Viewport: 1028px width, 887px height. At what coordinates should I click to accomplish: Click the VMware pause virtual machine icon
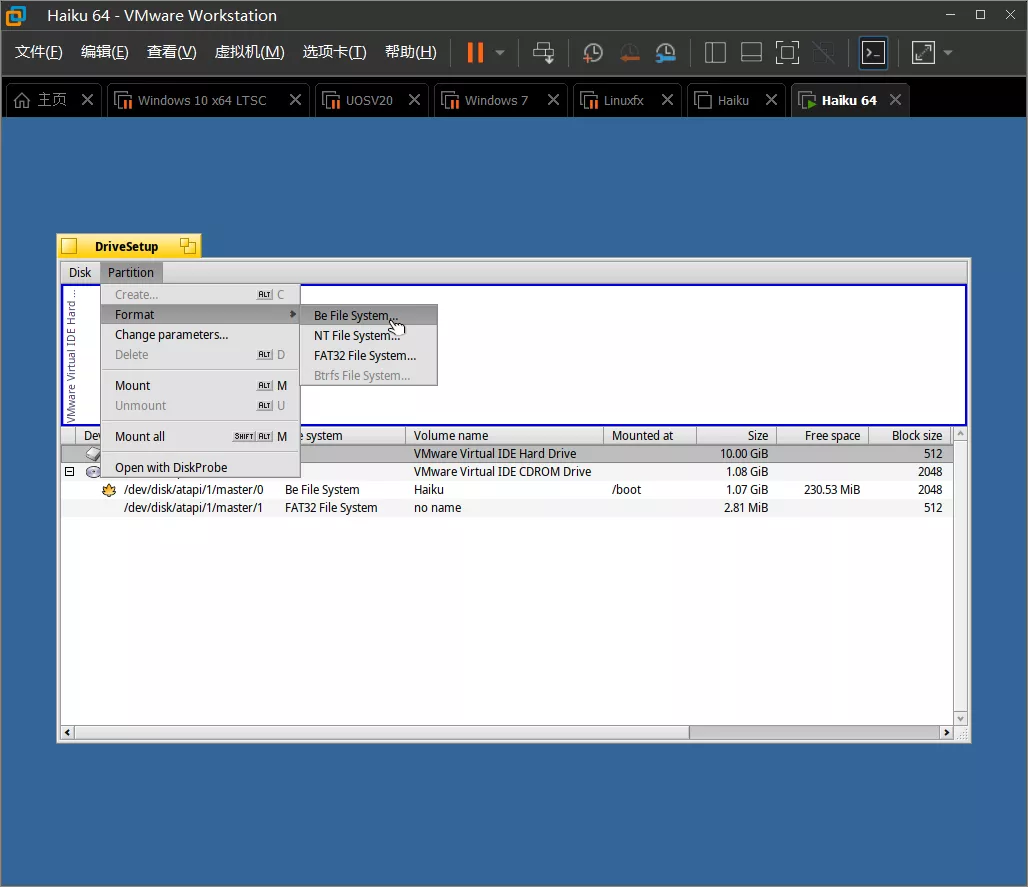[x=475, y=53]
